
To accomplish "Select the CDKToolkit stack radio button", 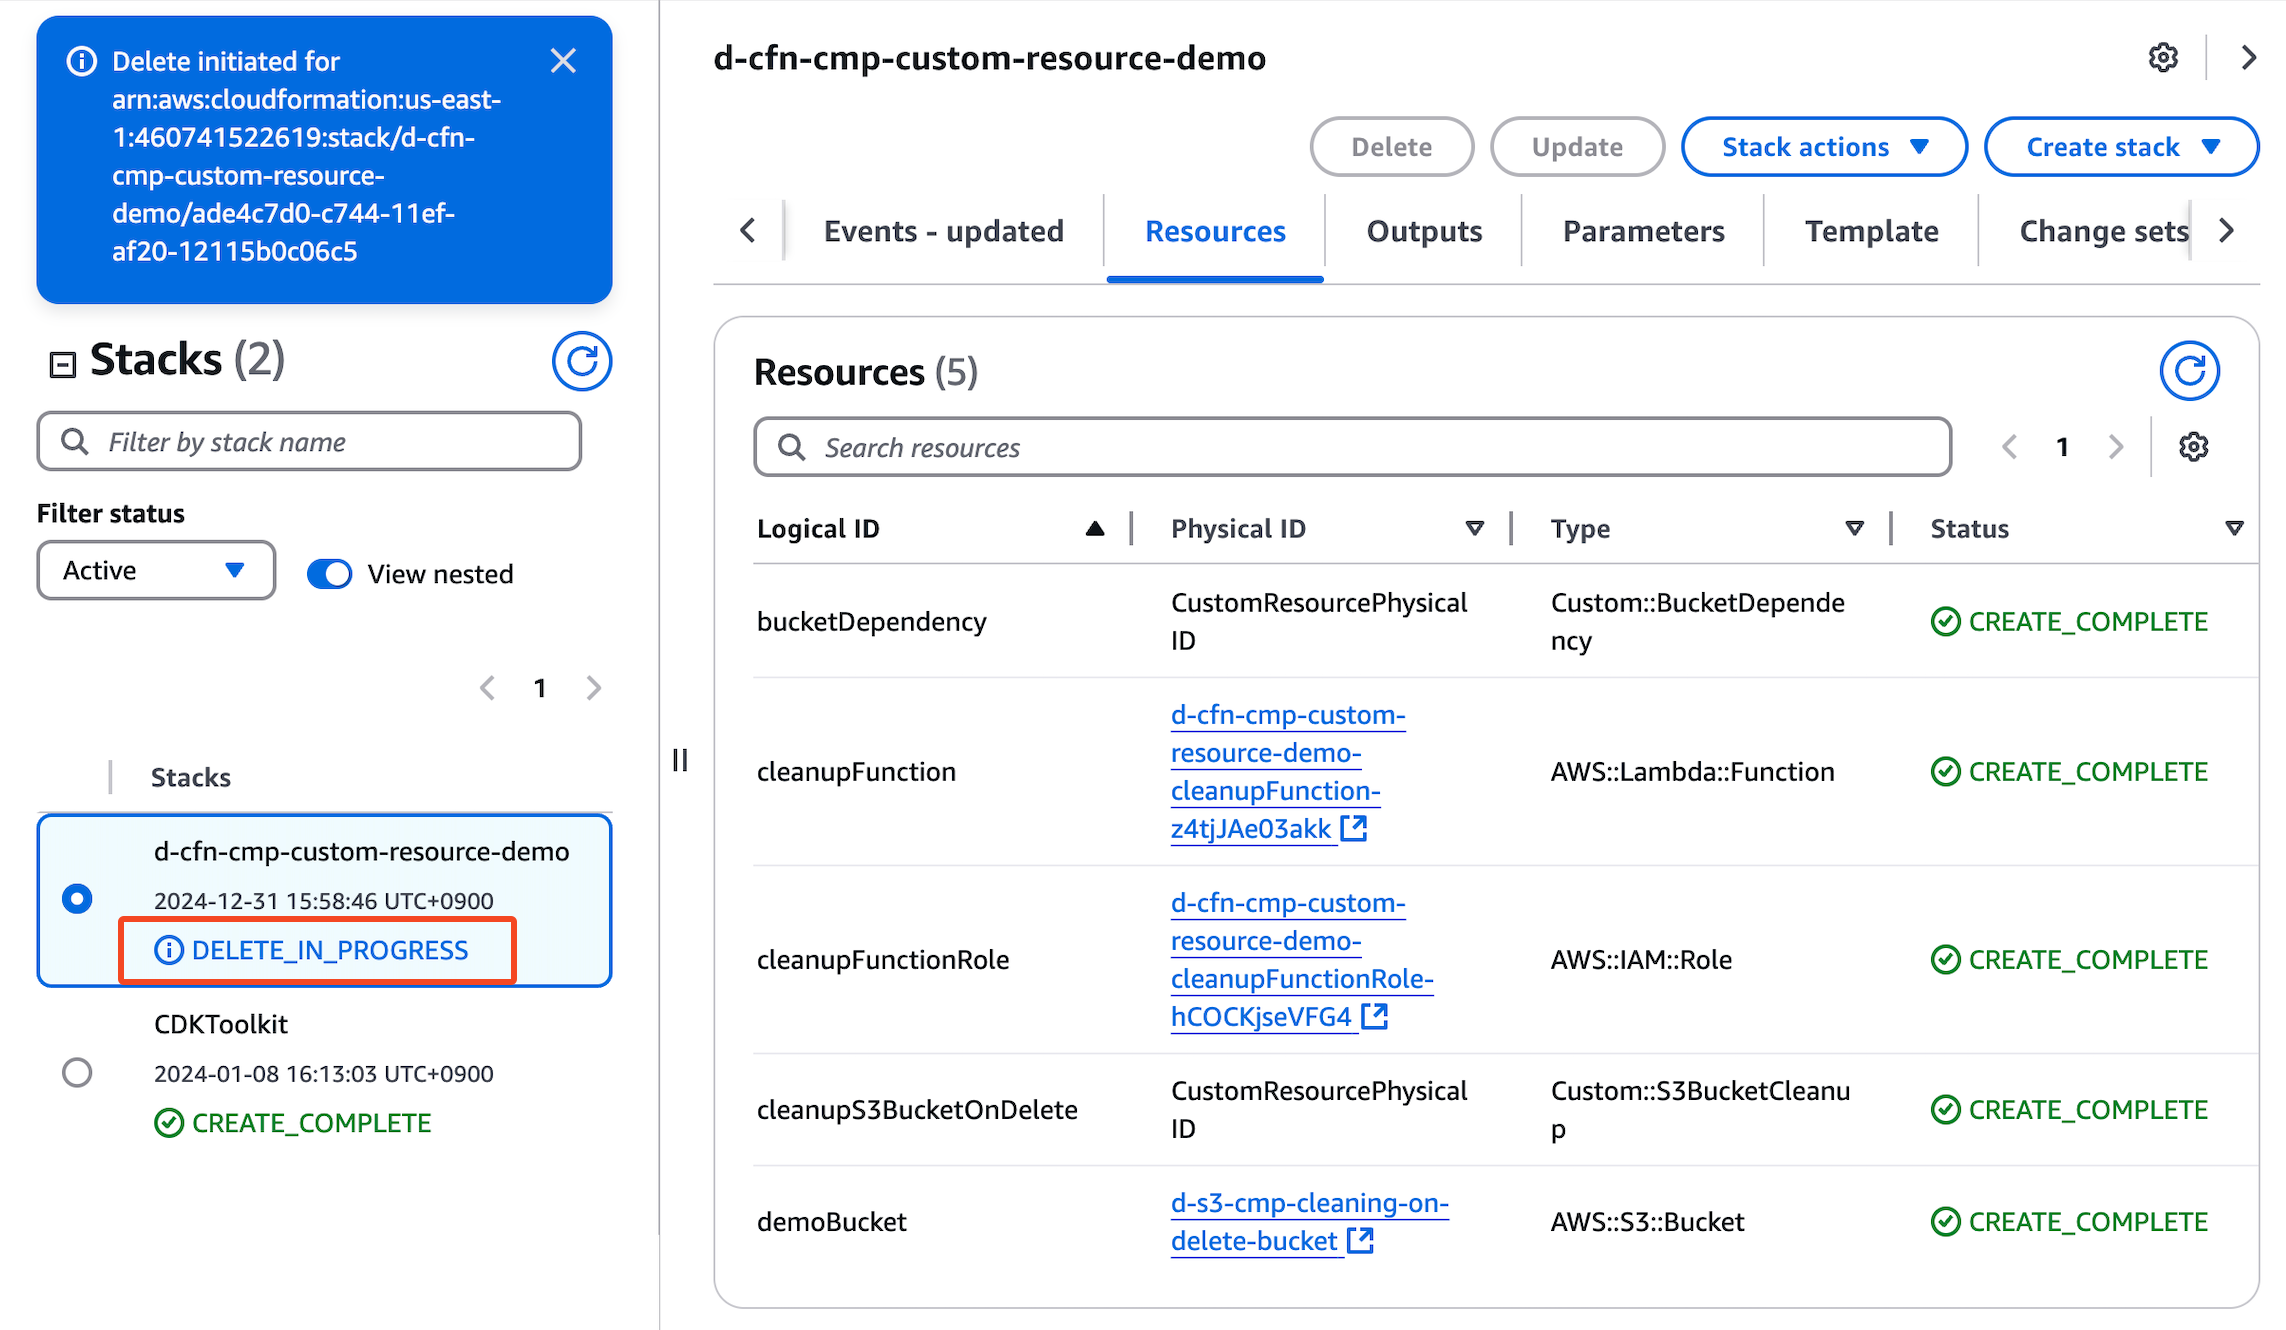I will 77,1073.
